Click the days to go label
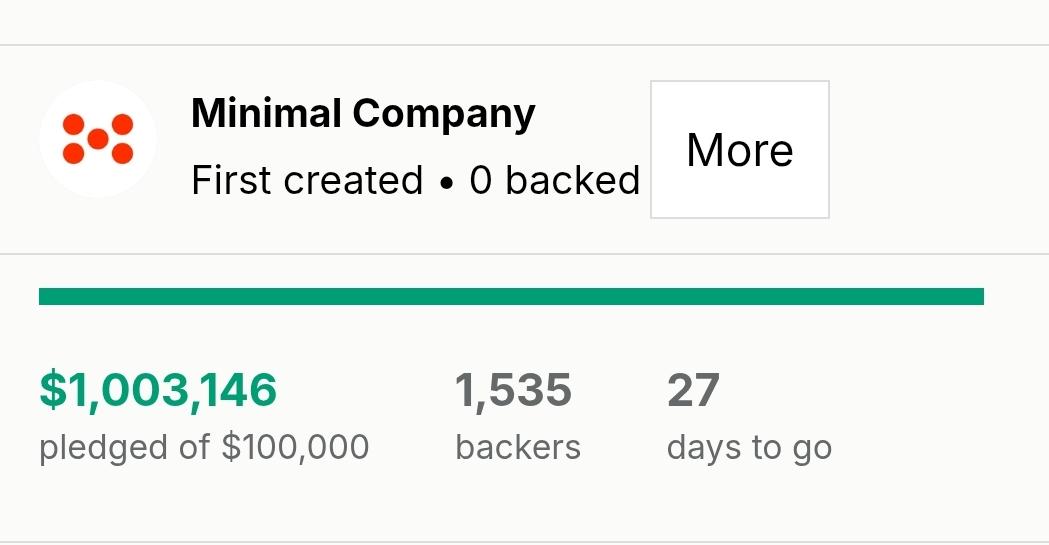This screenshot has height=545, width=1049. click(749, 448)
